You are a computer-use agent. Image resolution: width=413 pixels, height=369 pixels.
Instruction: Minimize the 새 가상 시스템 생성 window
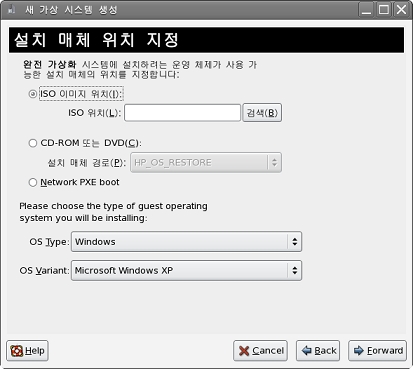click(367, 10)
